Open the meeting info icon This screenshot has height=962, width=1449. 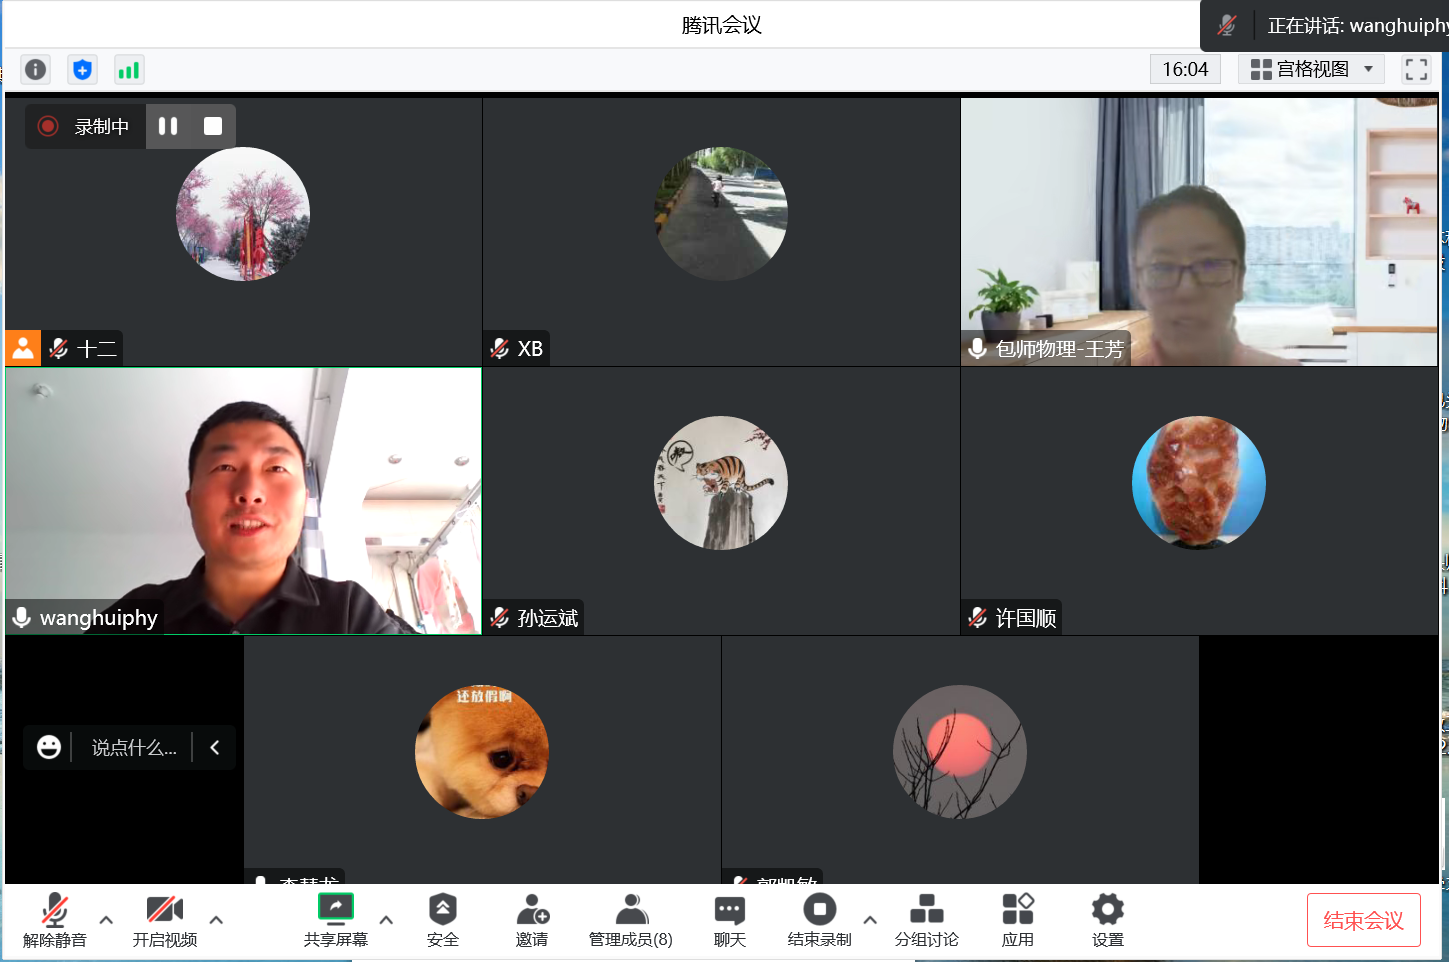coord(35,69)
